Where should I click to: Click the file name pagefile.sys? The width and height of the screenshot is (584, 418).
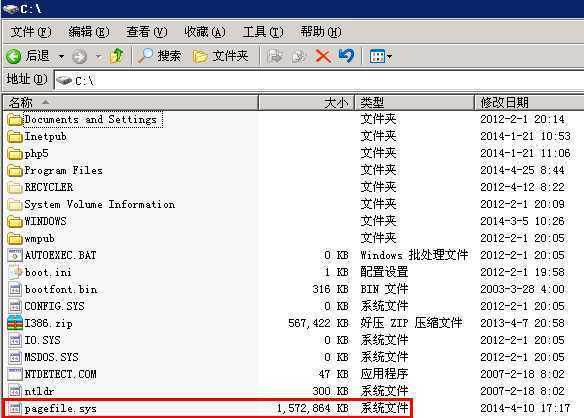(61, 409)
